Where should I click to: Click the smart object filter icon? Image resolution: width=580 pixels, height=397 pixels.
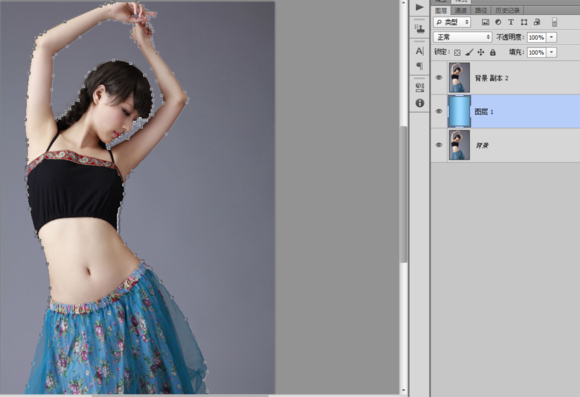pyautogui.click(x=537, y=22)
